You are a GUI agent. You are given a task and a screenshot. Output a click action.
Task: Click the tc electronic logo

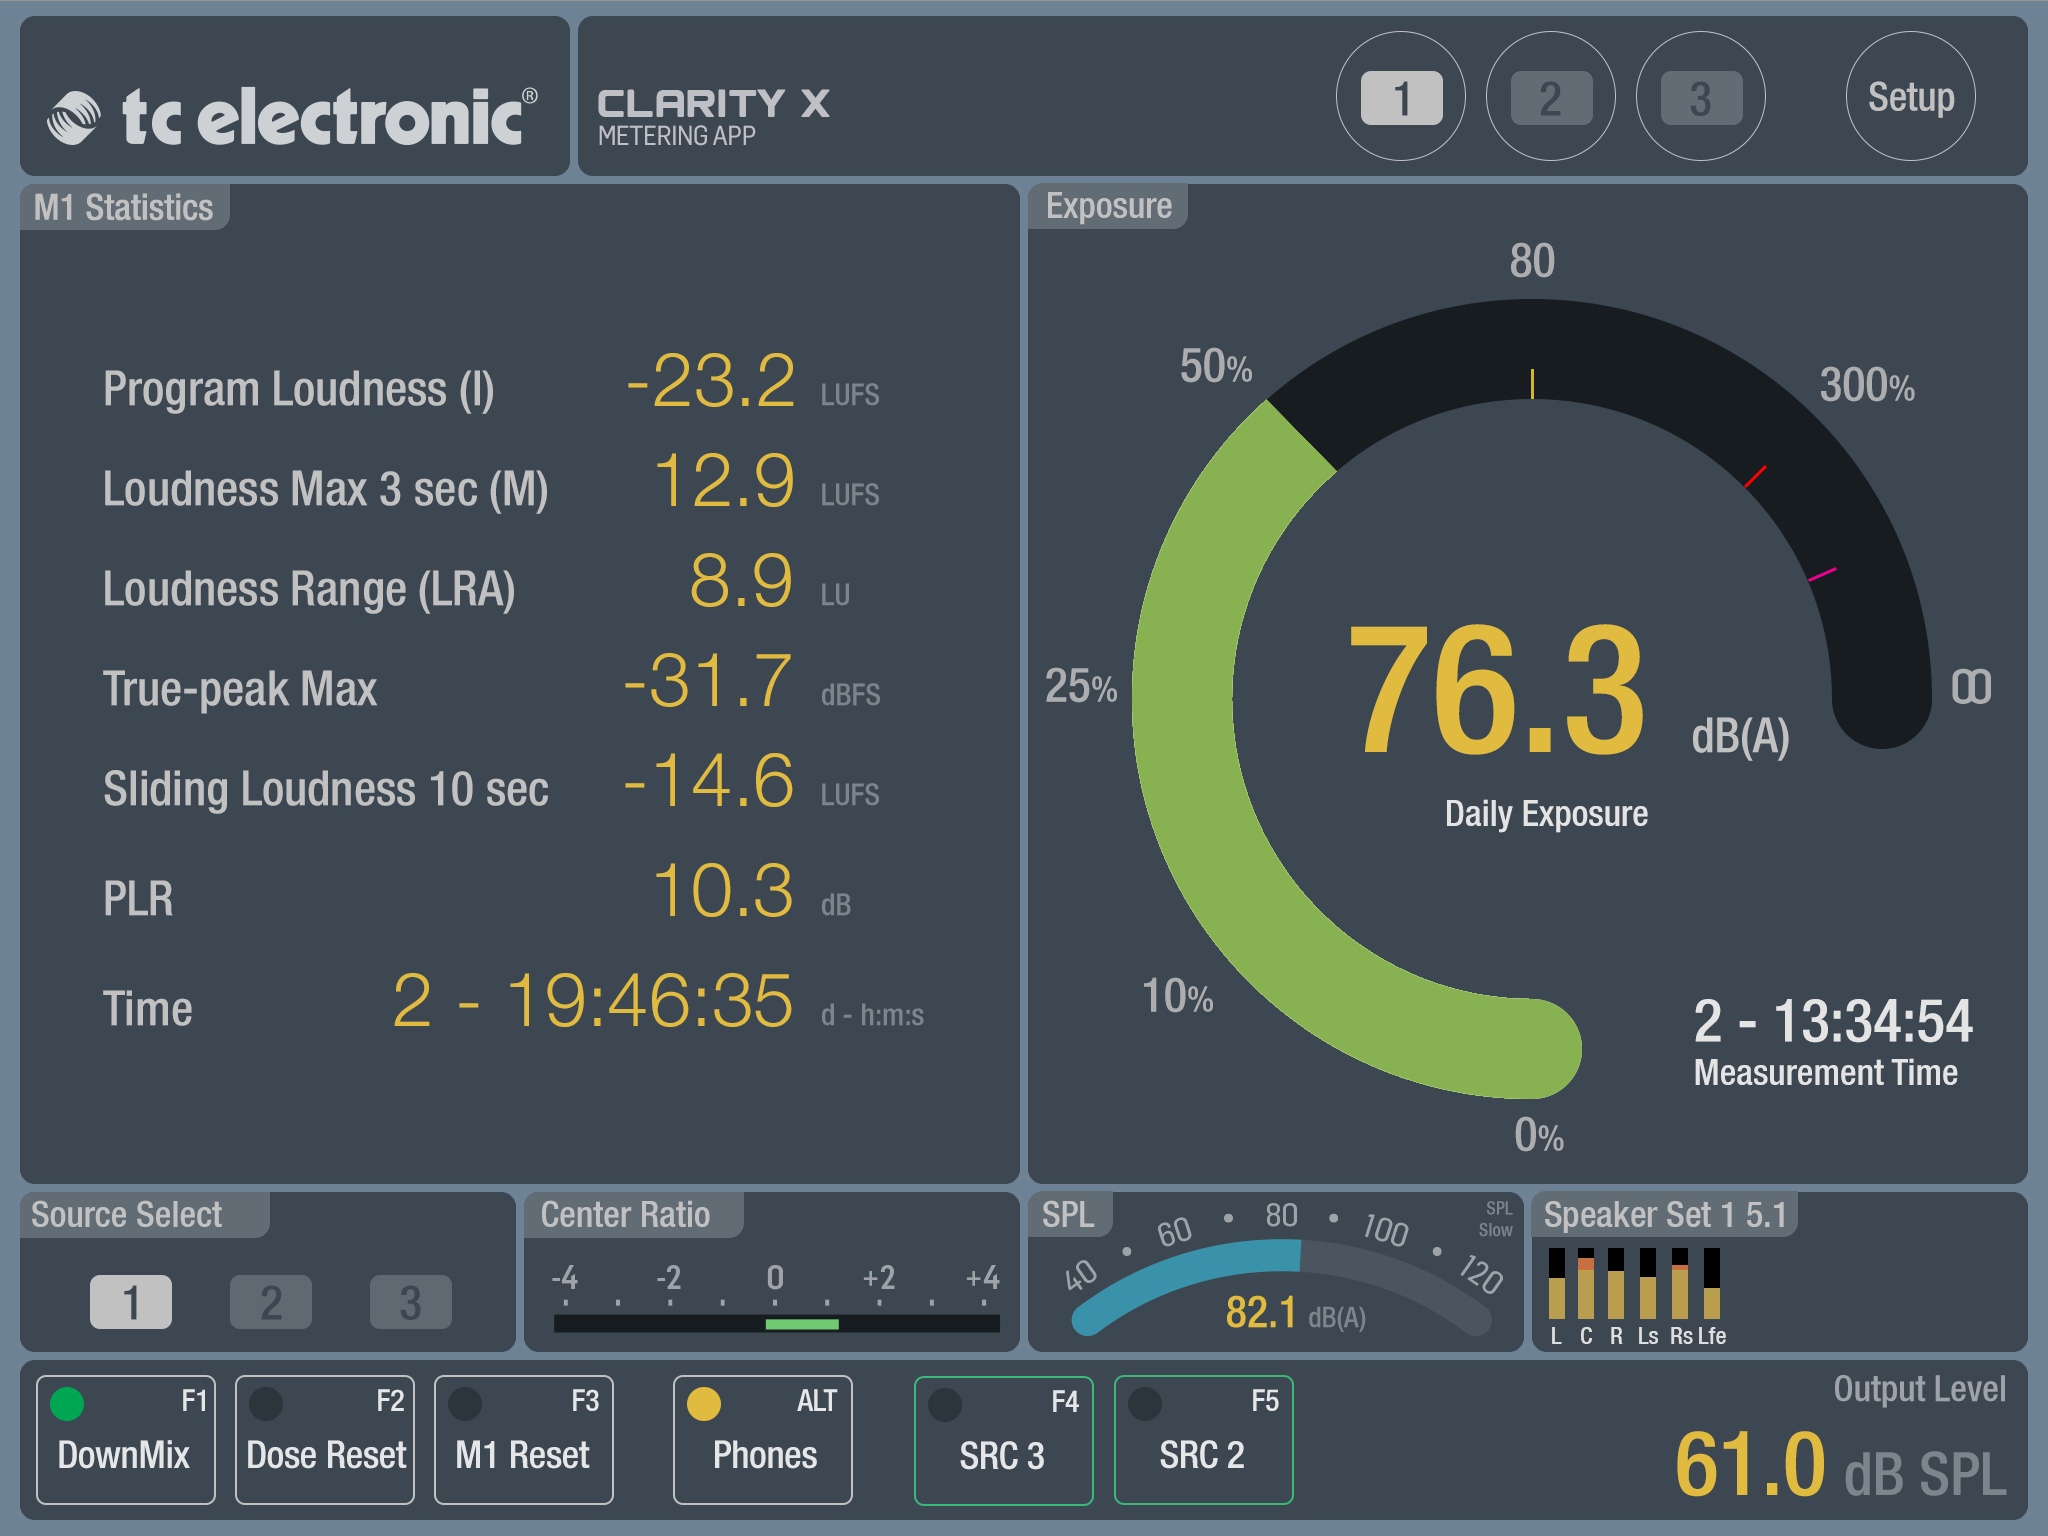point(293,116)
